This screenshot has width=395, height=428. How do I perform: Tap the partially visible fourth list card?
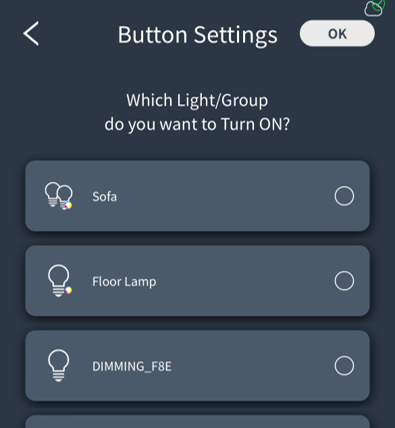pos(197,422)
